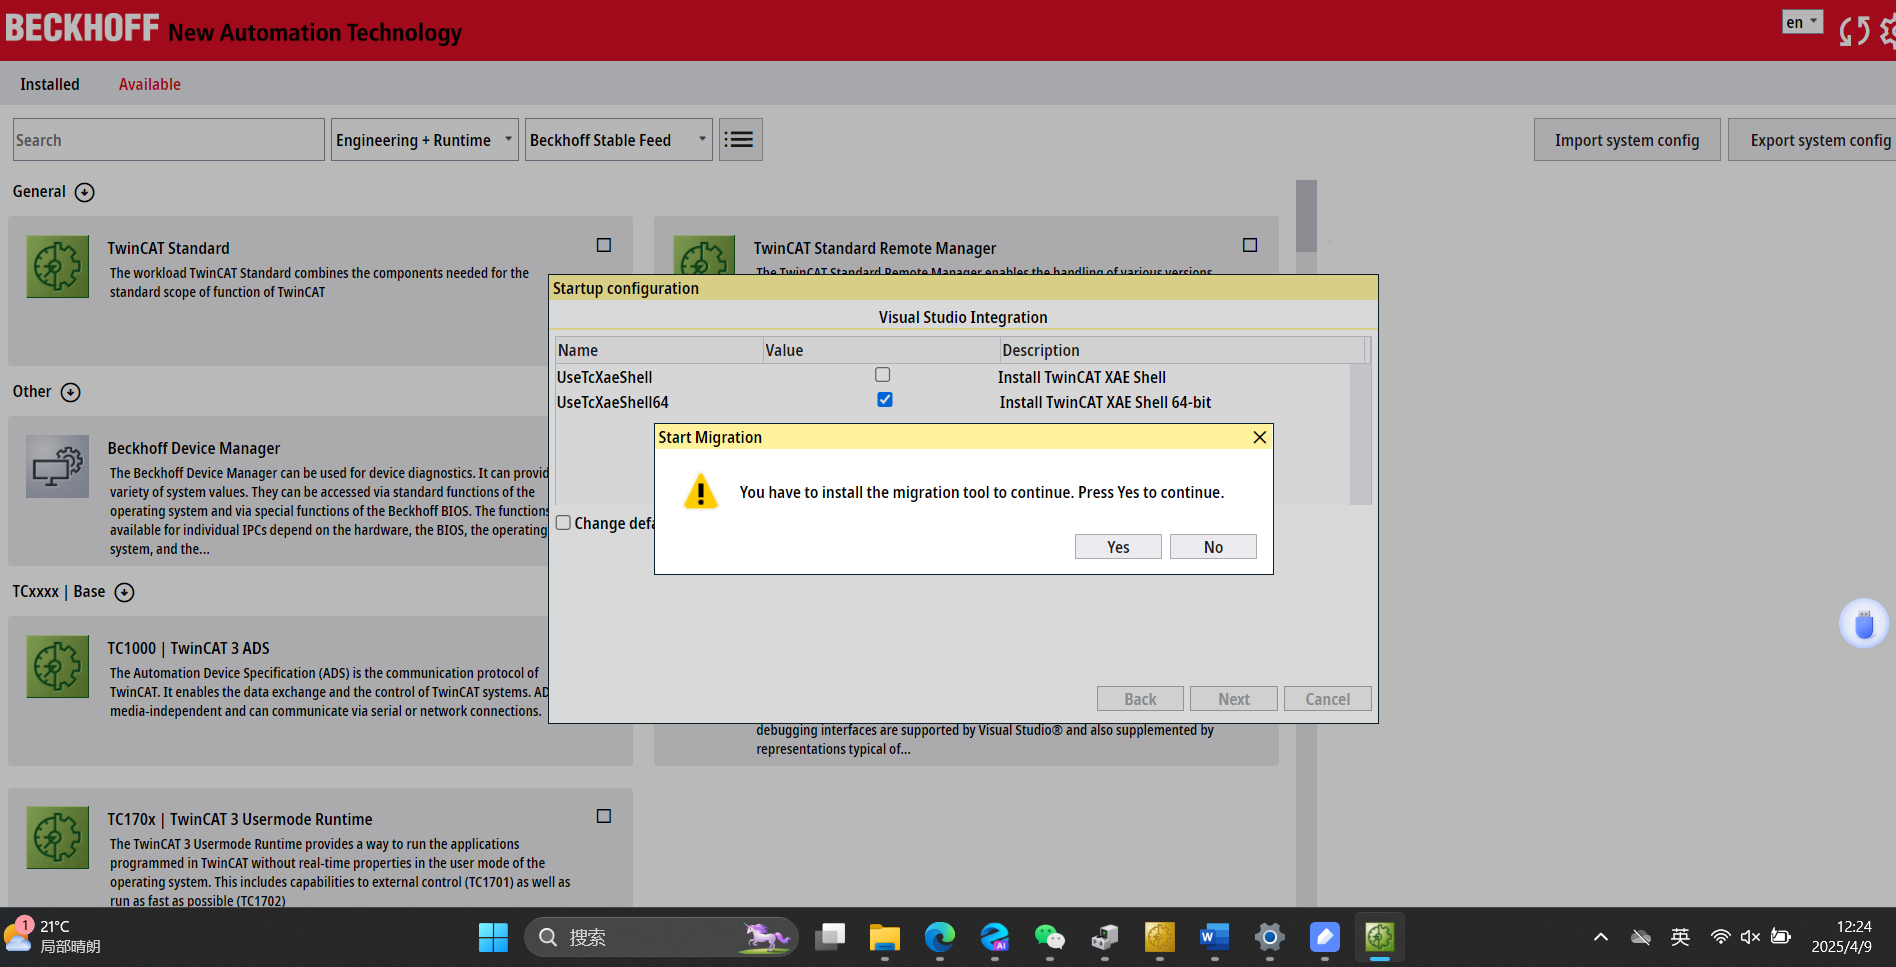This screenshot has width=1896, height=967.
Task: Open Settings gear from taskbar
Action: (1269, 937)
